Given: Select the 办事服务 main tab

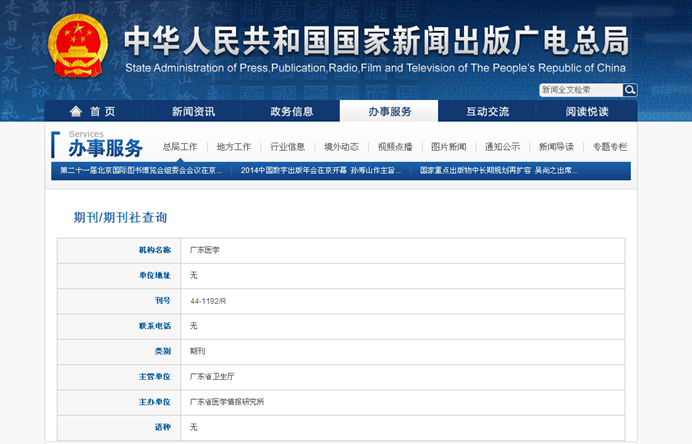Looking at the screenshot, I should (x=389, y=111).
